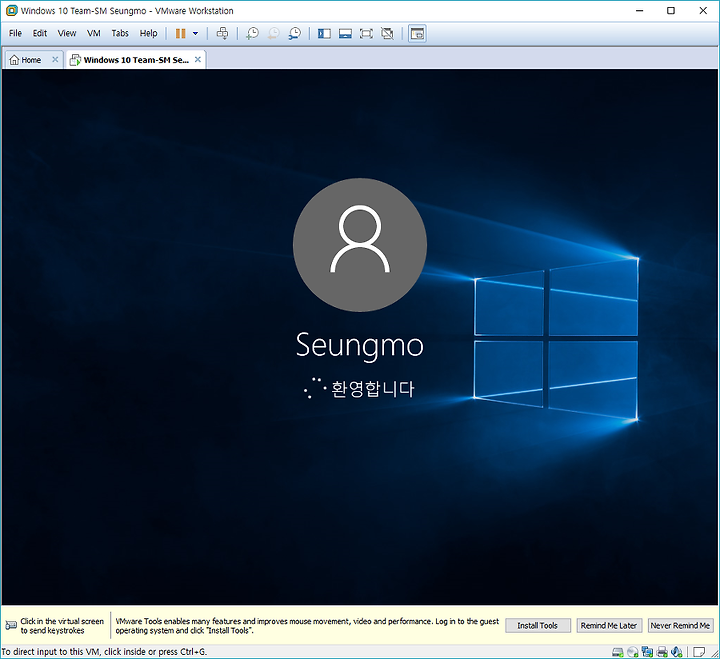
Task: Click the sound card status icon
Action: click(677, 652)
